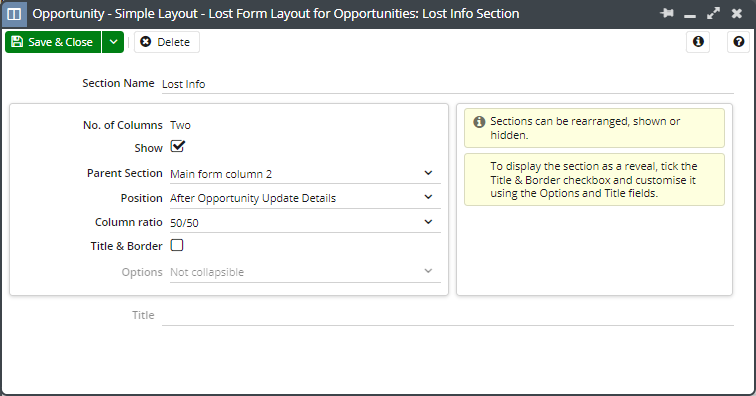Open the Parent Section dropdown
Screen dimensions: 756x396
[x=305, y=174]
